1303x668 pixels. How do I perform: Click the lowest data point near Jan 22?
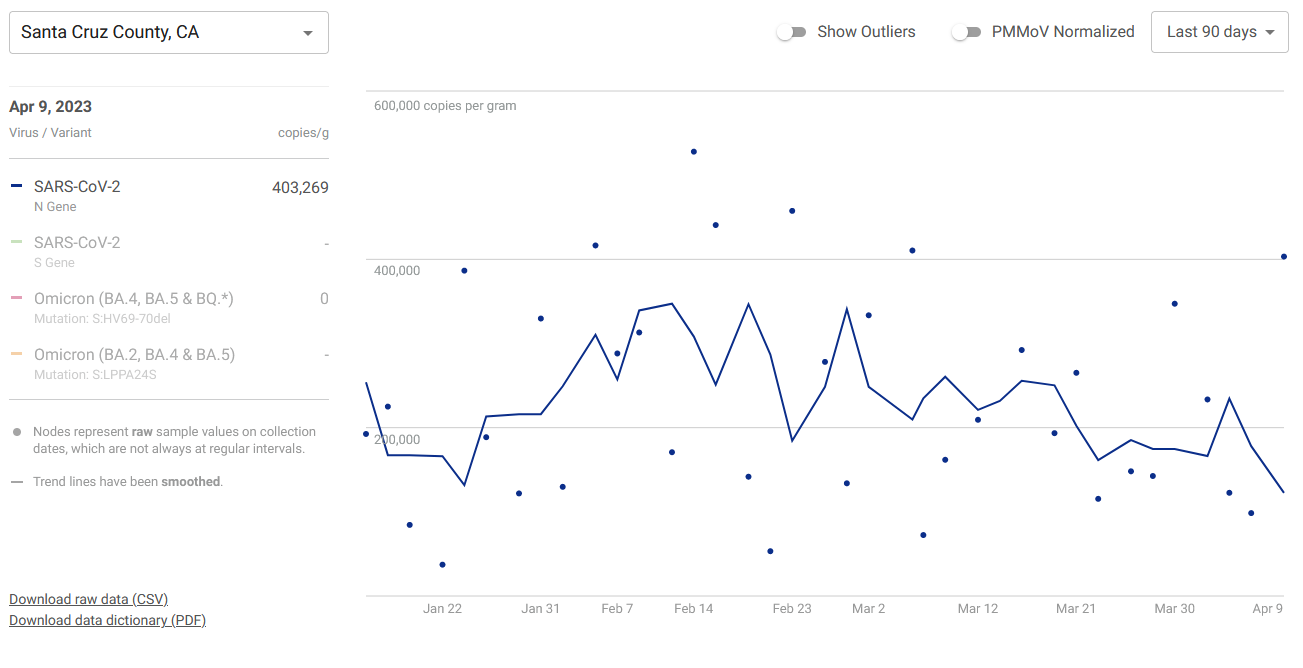click(442, 565)
